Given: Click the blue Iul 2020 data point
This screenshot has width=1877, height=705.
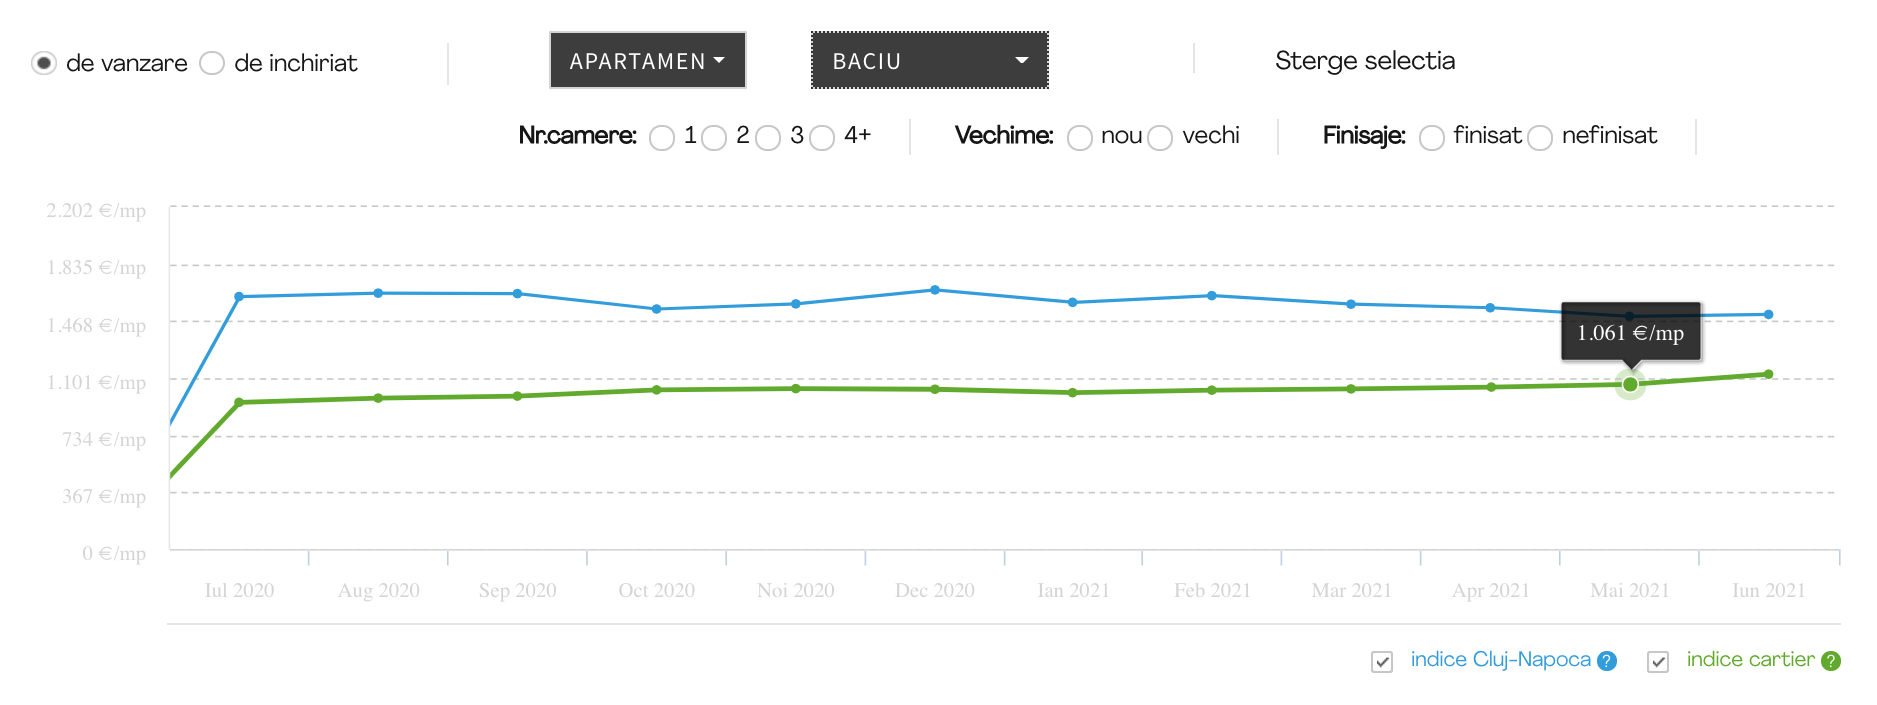Looking at the screenshot, I should (239, 297).
